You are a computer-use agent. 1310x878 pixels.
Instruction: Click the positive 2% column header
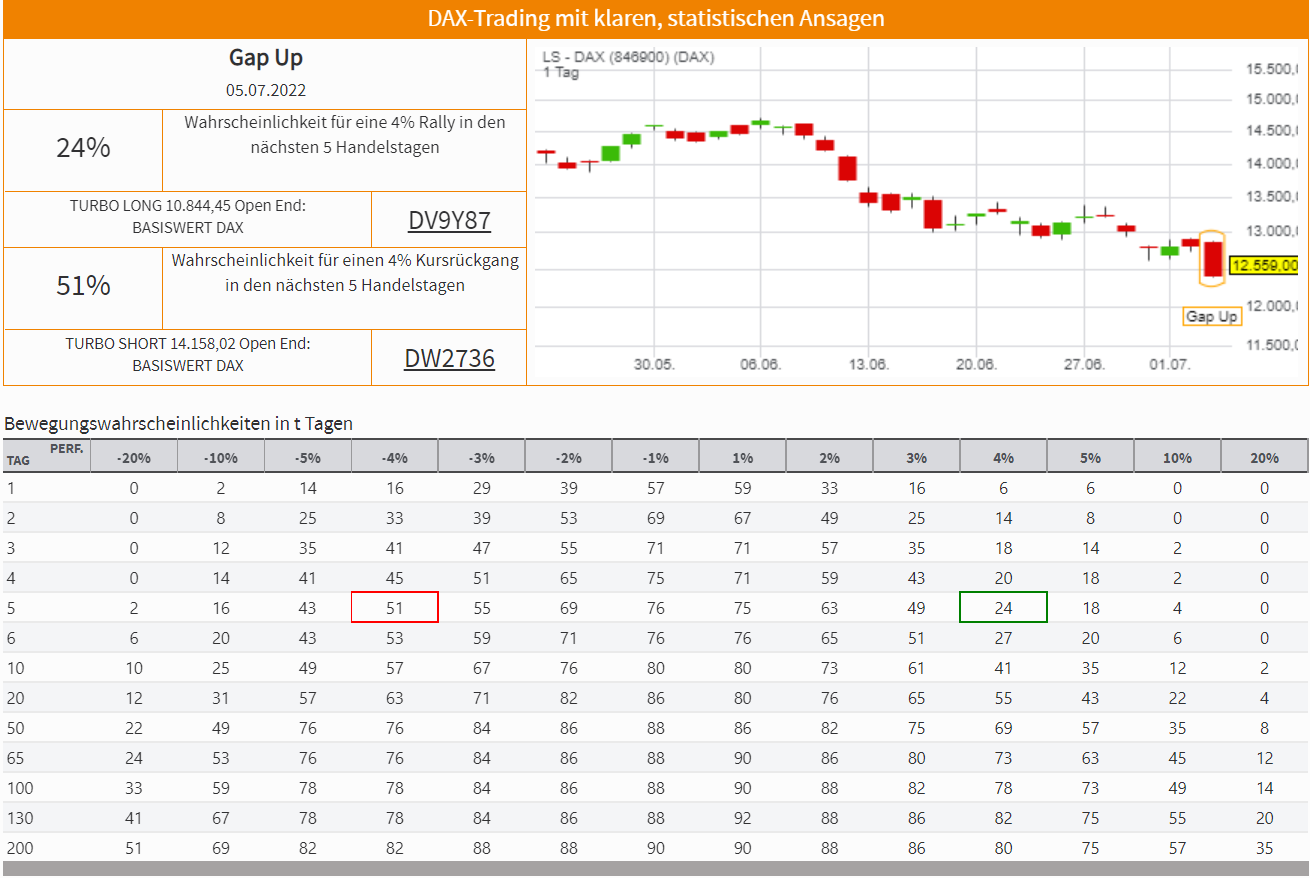pos(830,458)
